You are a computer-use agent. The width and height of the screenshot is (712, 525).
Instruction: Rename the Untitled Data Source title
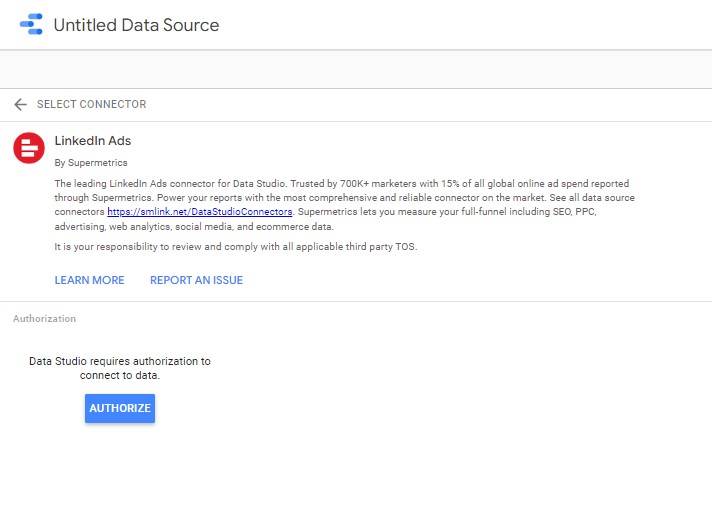(136, 25)
